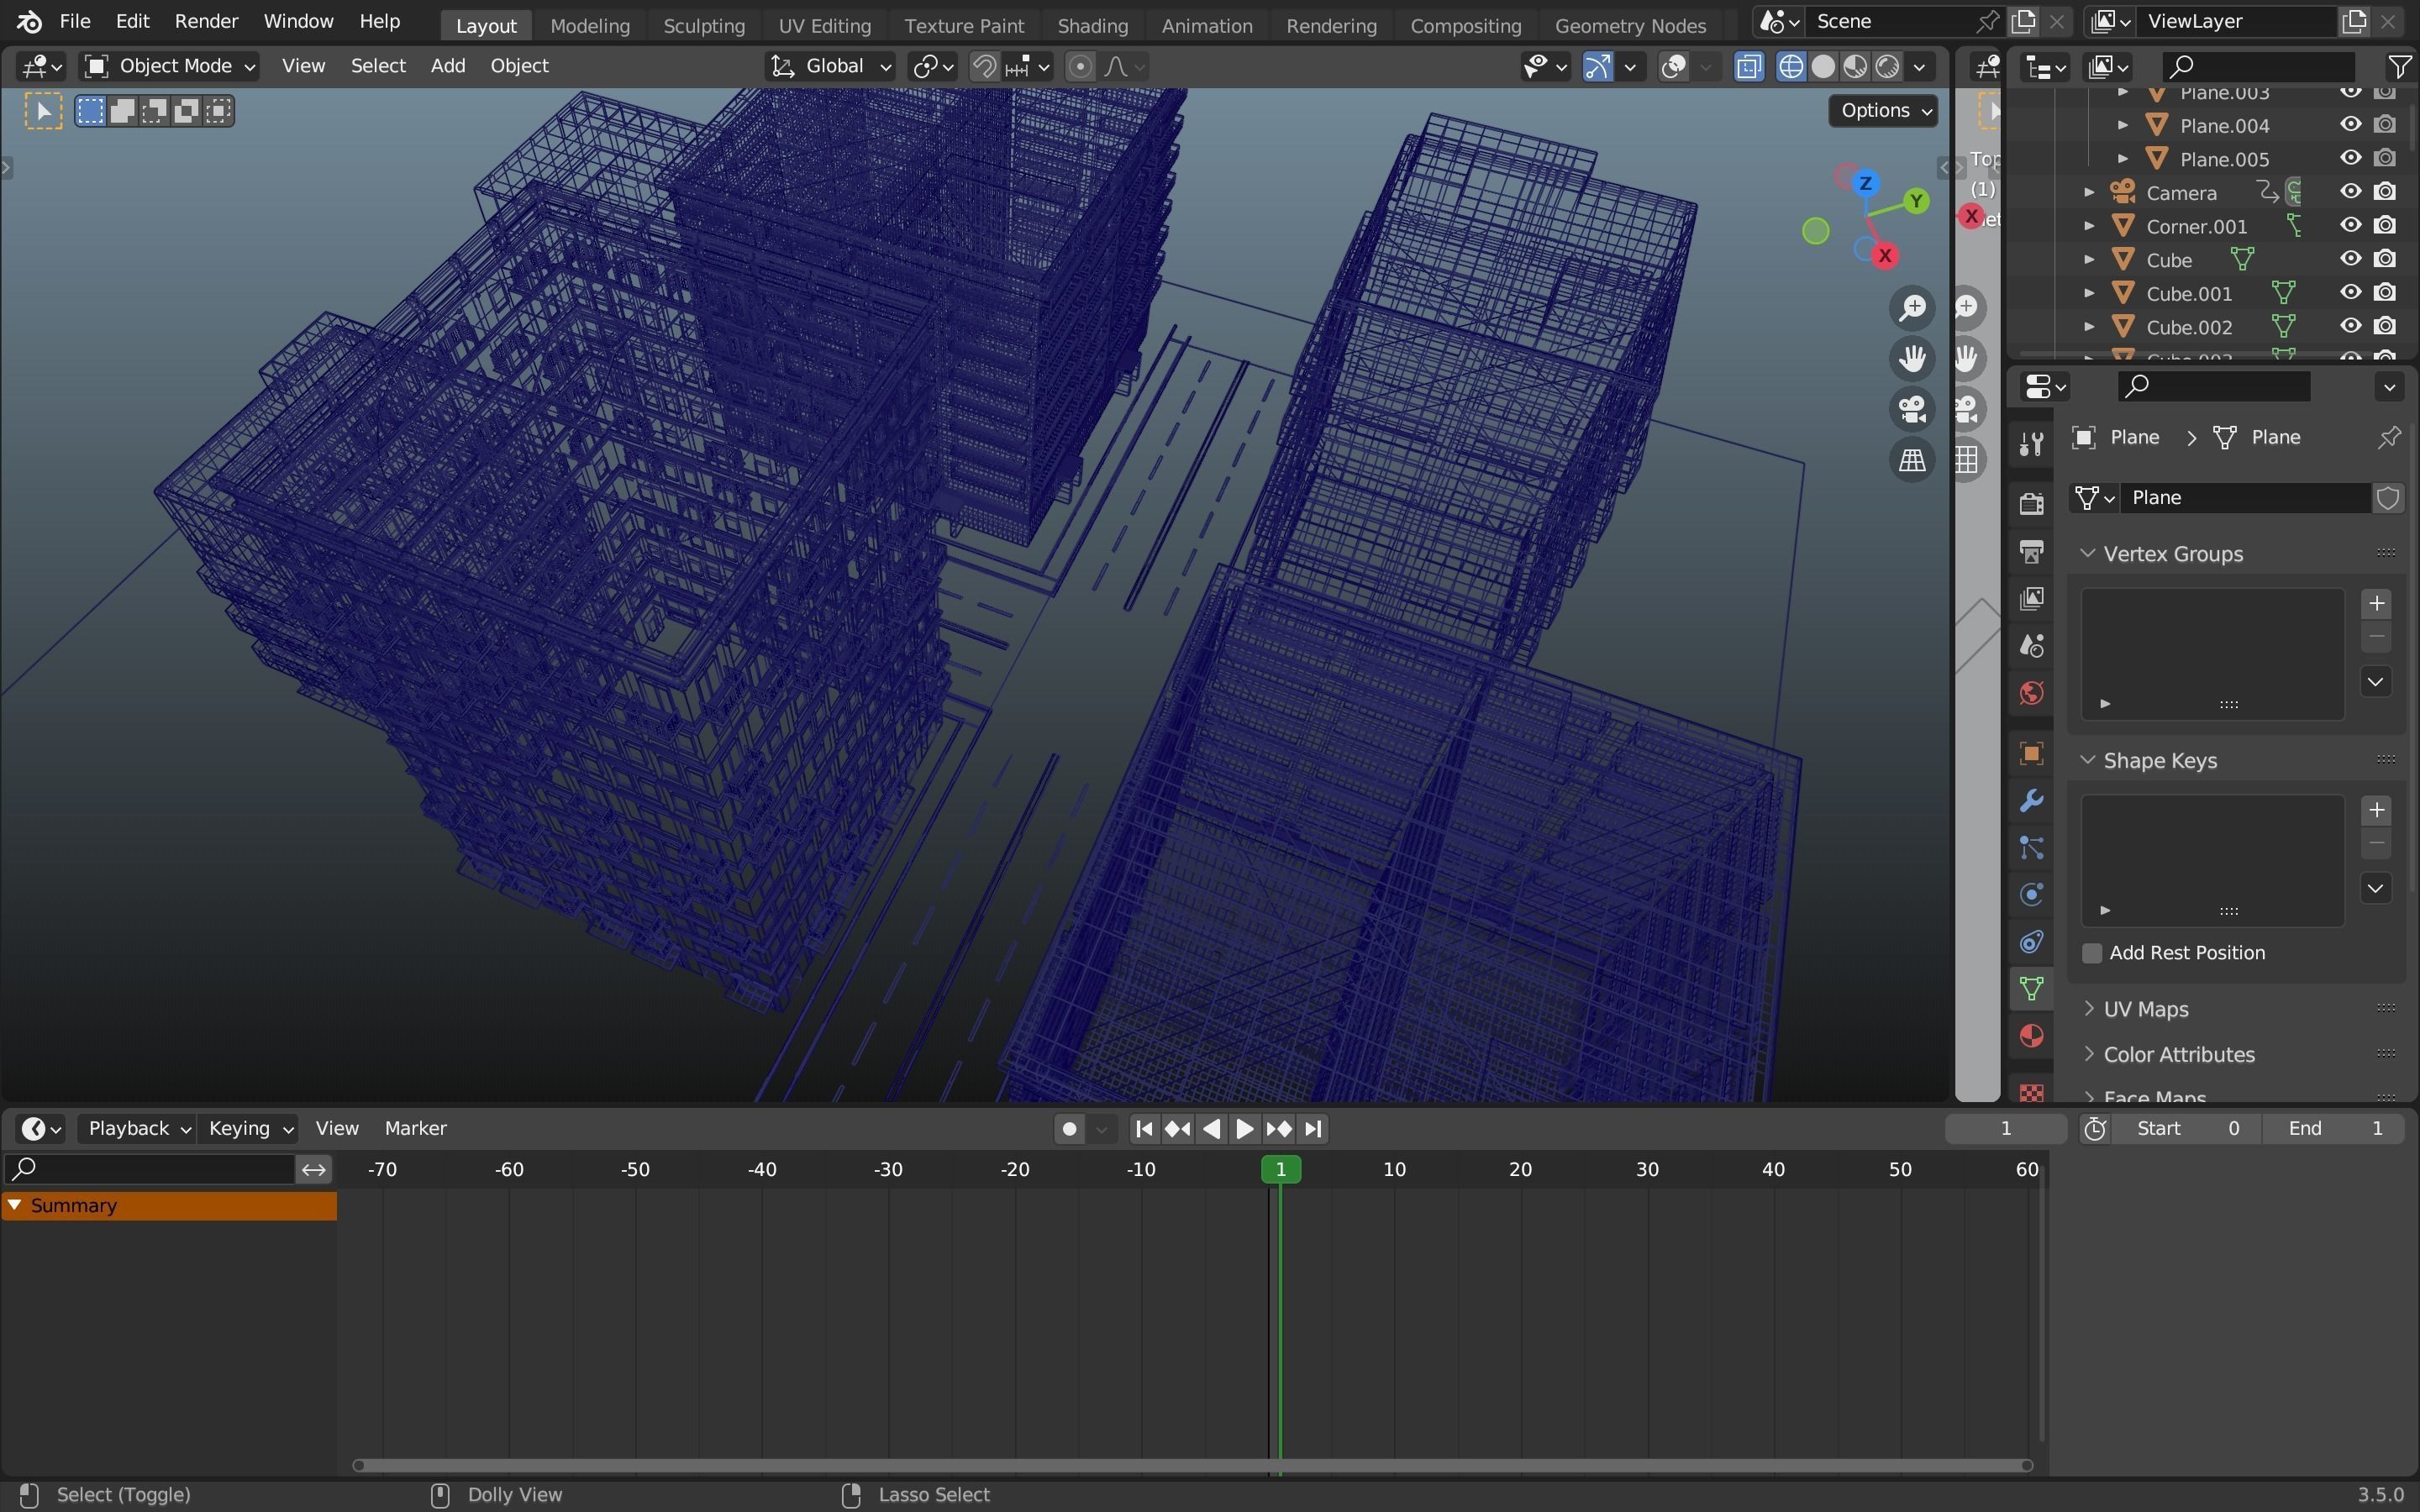Screen dimensions: 2420x1512
Task: Open the Object Mode dropdown
Action: [169, 66]
